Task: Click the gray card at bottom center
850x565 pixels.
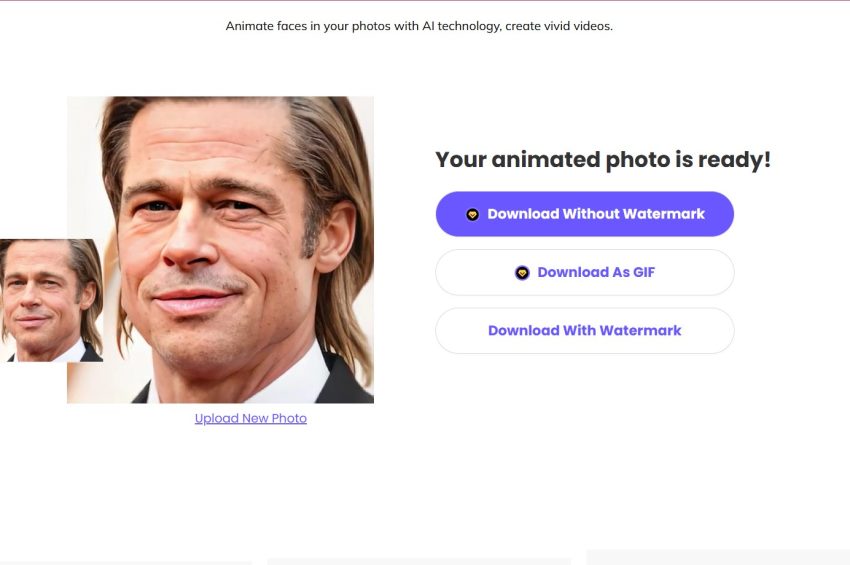Action: tap(418, 561)
